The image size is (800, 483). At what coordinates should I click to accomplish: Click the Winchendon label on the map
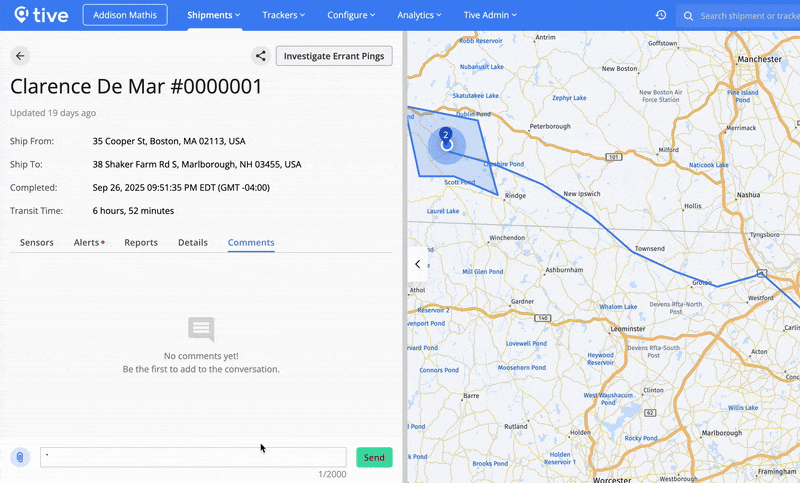[x=507, y=238]
